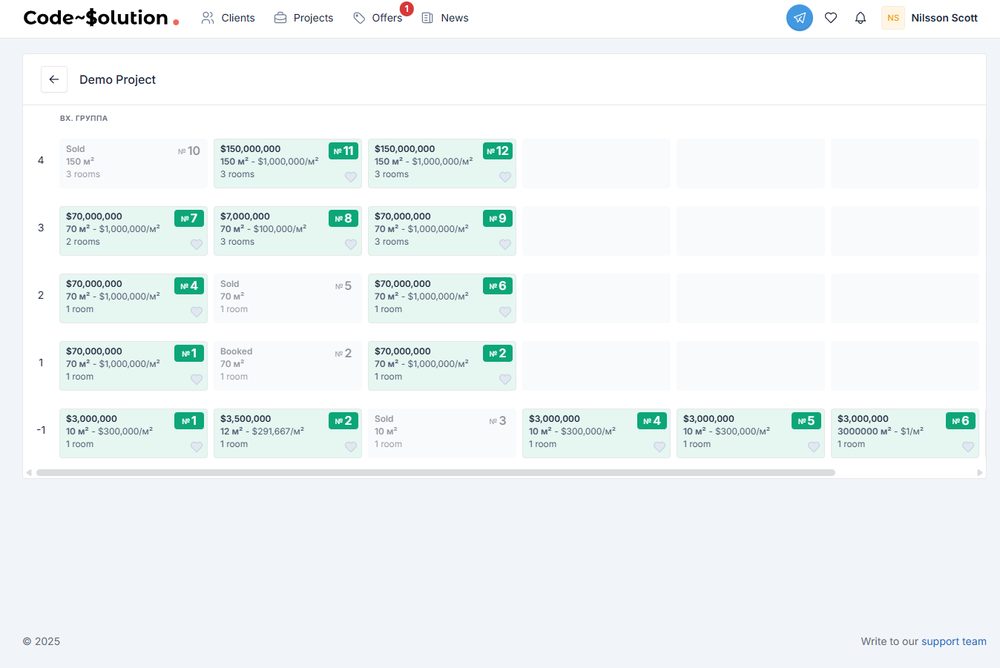Click the © 2025 footer text
Viewport: 1000px width, 668px height.
[41, 641]
